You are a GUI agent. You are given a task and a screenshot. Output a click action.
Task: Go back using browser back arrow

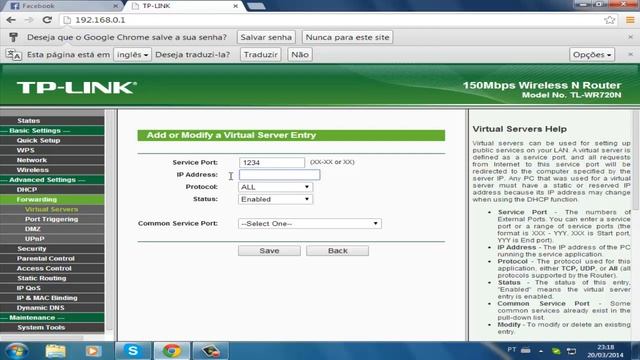(x=11, y=20)
